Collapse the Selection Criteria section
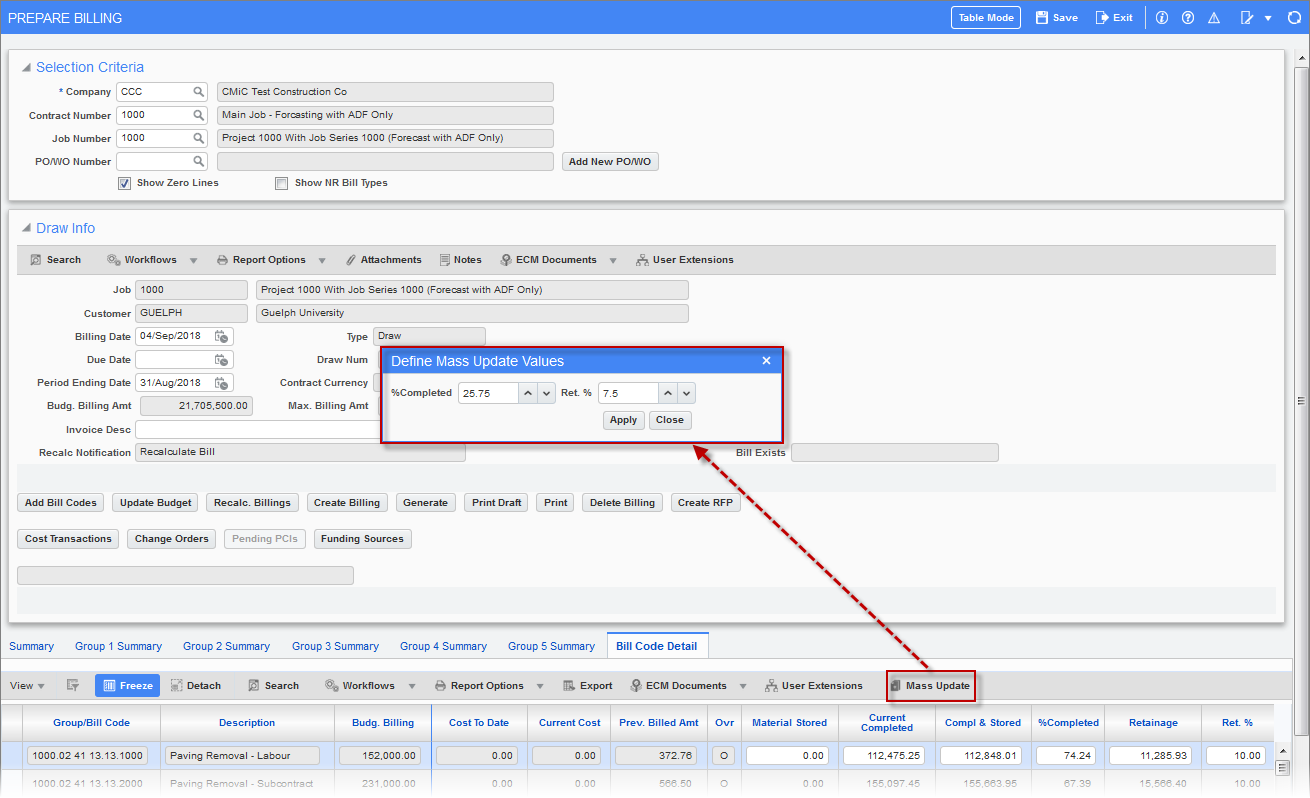Screen dimensions: 1310x798 tap(26, 68)
